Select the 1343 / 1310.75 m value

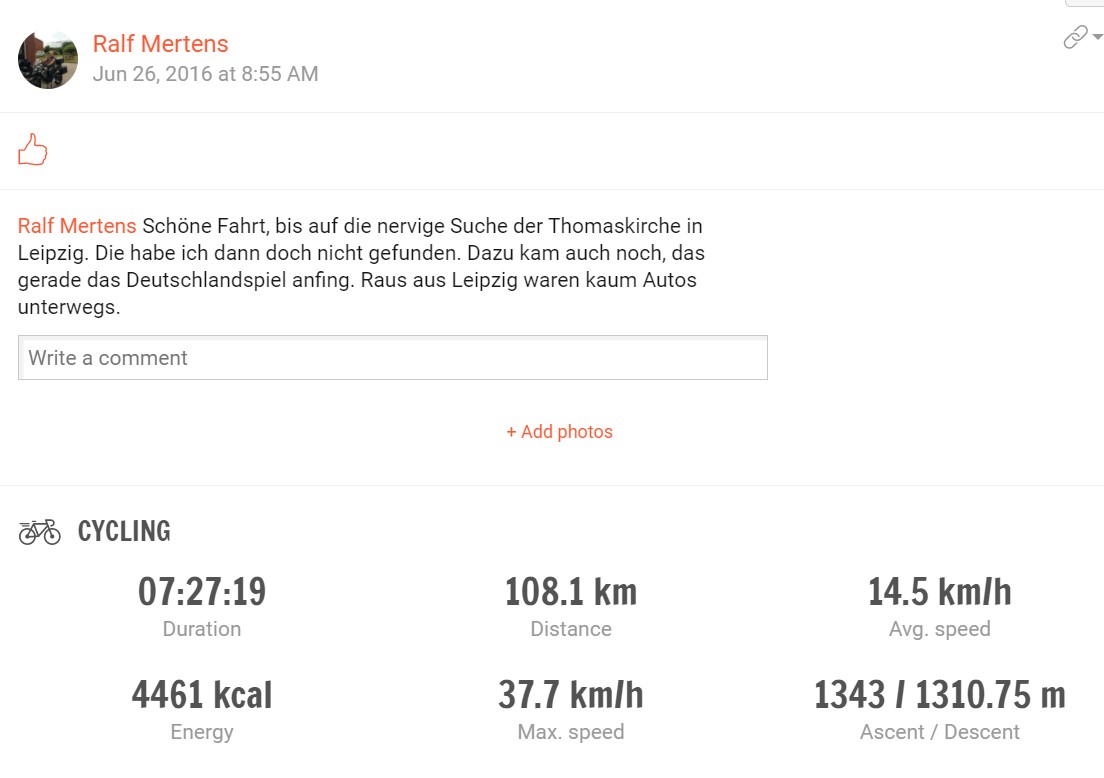tap(939, 695)
